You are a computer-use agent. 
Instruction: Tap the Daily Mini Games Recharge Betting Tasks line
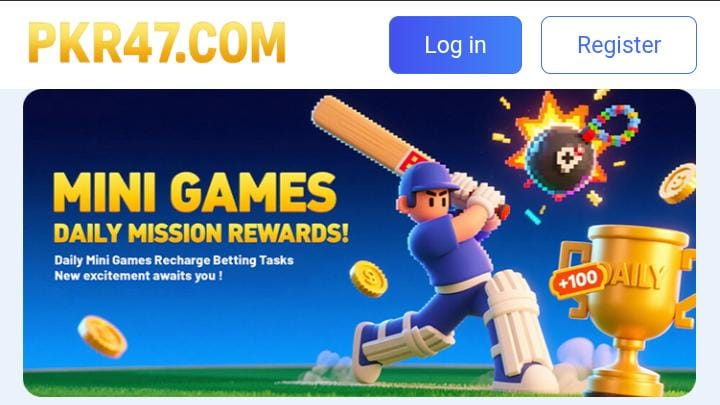(174, 260)
